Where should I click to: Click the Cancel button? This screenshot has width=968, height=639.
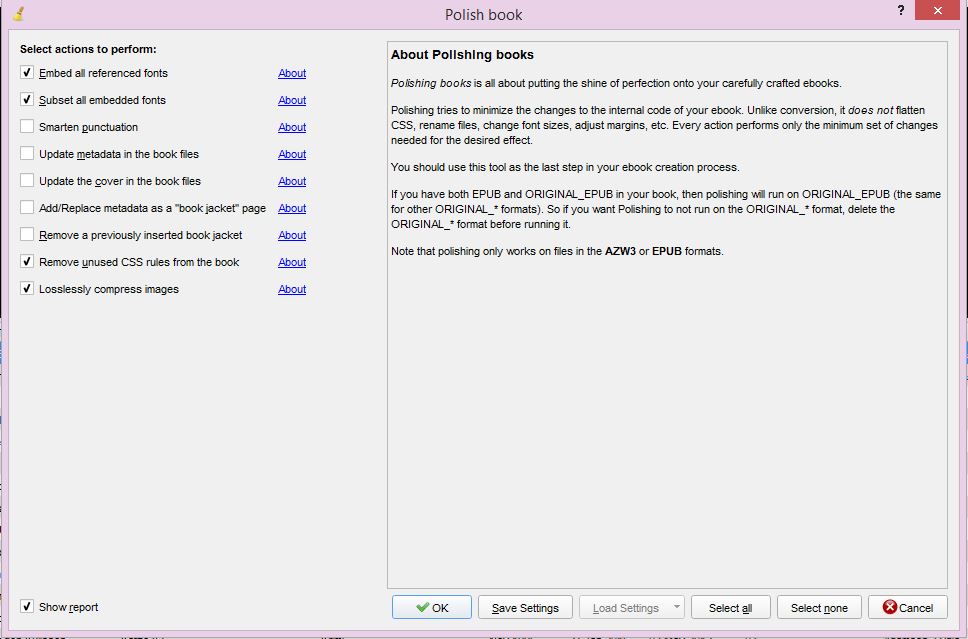908,608
